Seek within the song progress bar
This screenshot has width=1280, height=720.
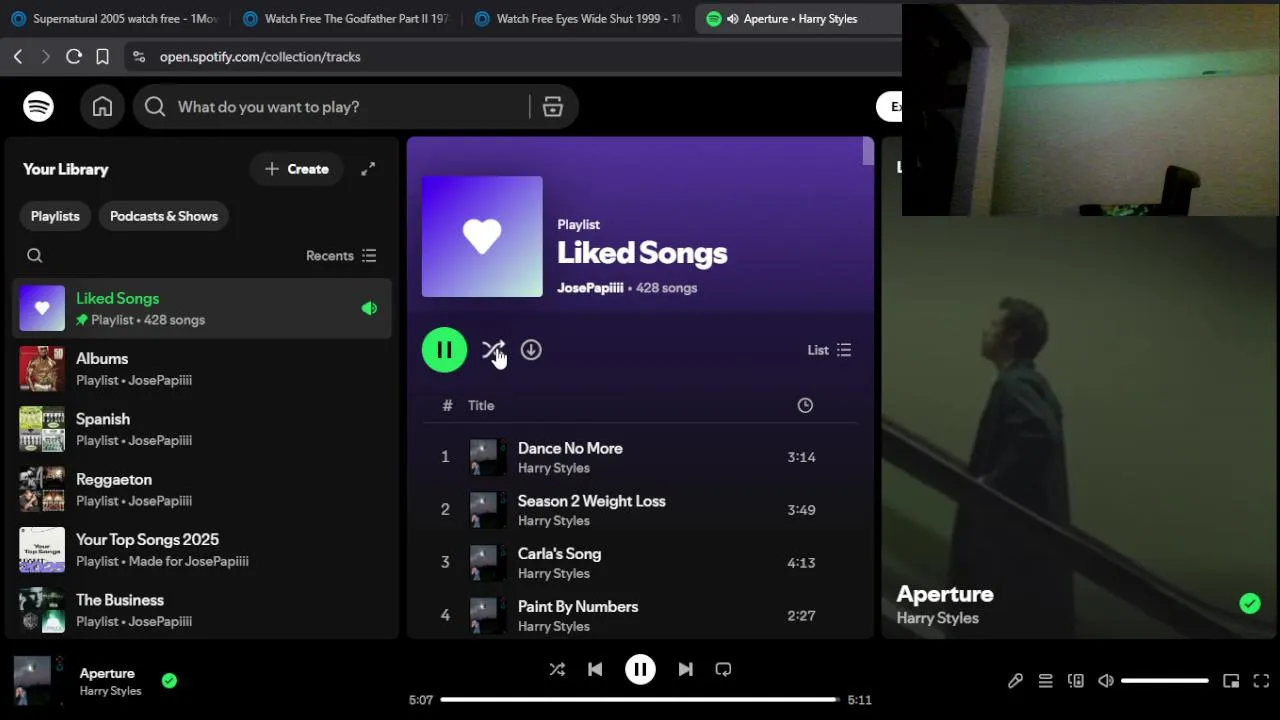[640, 700]
